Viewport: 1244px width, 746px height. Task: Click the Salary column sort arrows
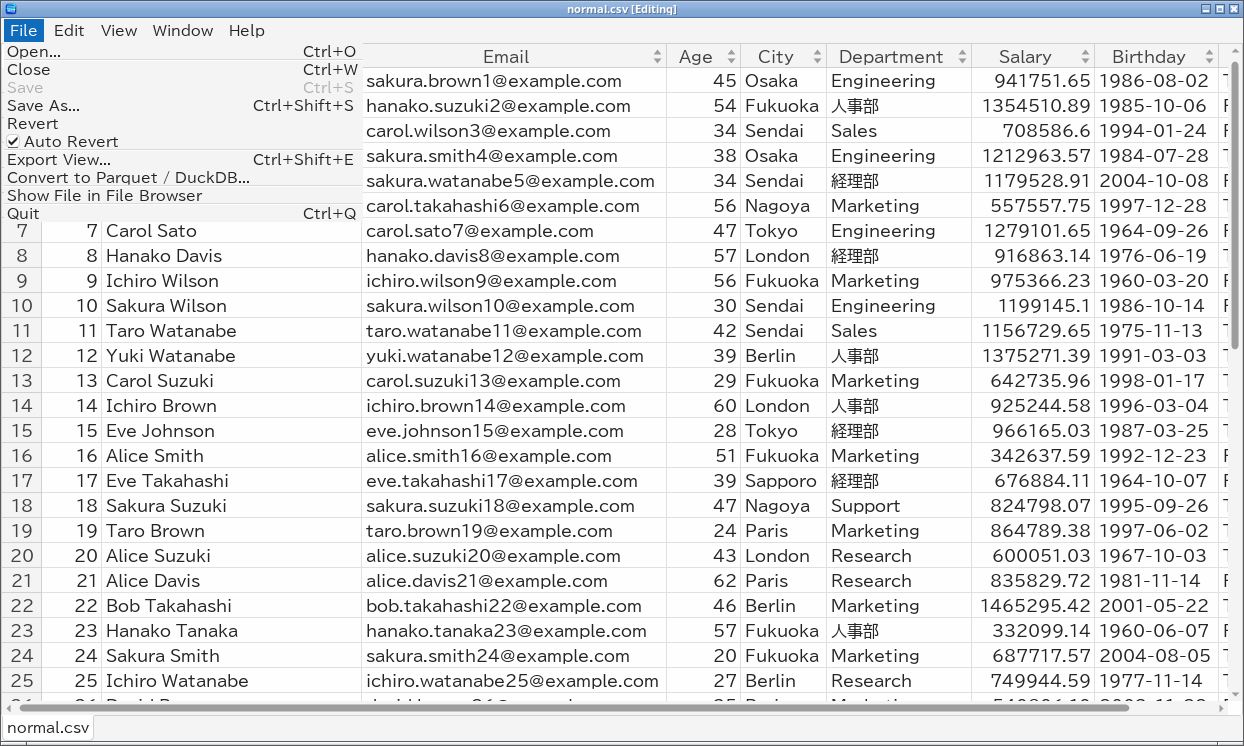tap(1085, 57)
